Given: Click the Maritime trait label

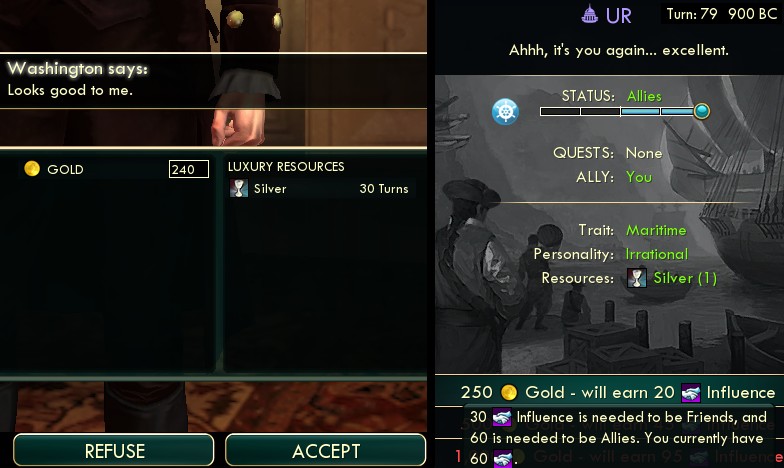Looking at the screenshot, I should tap(656, 230).
